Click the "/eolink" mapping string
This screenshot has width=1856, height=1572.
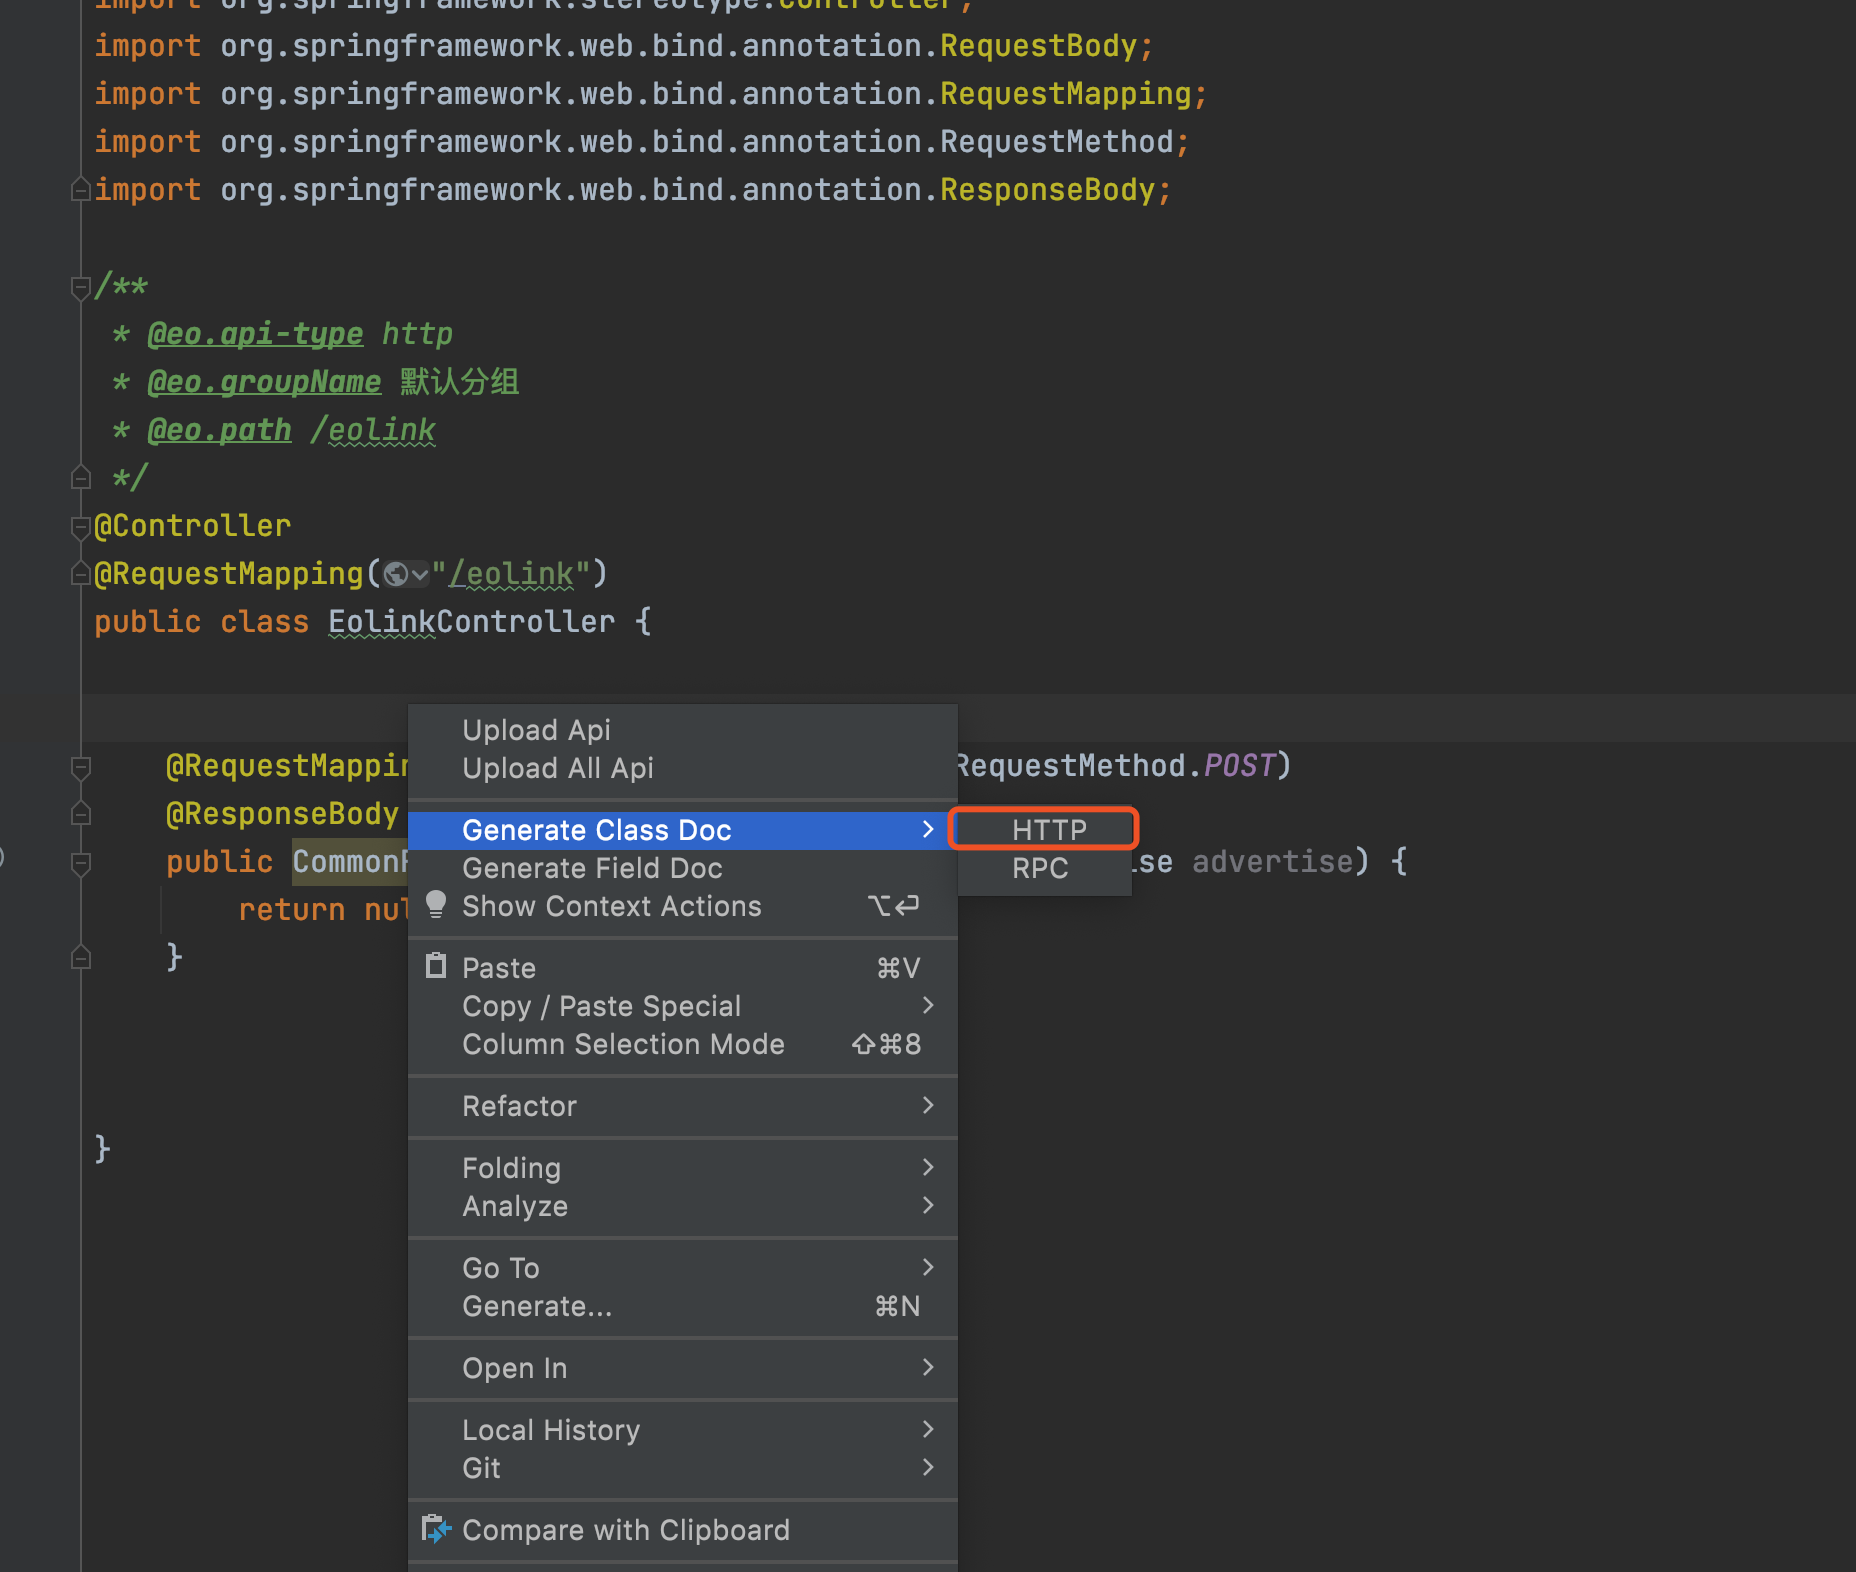coord(511,574)
